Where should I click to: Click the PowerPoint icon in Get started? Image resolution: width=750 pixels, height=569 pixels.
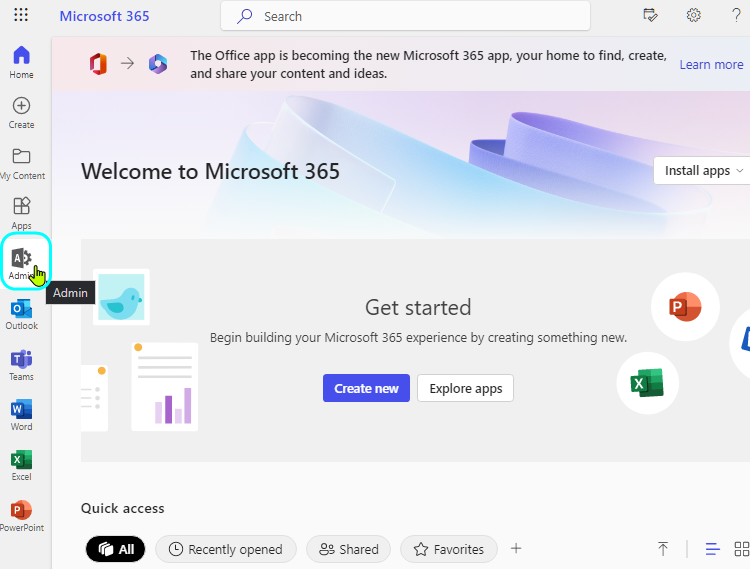(x=685, y=306)
